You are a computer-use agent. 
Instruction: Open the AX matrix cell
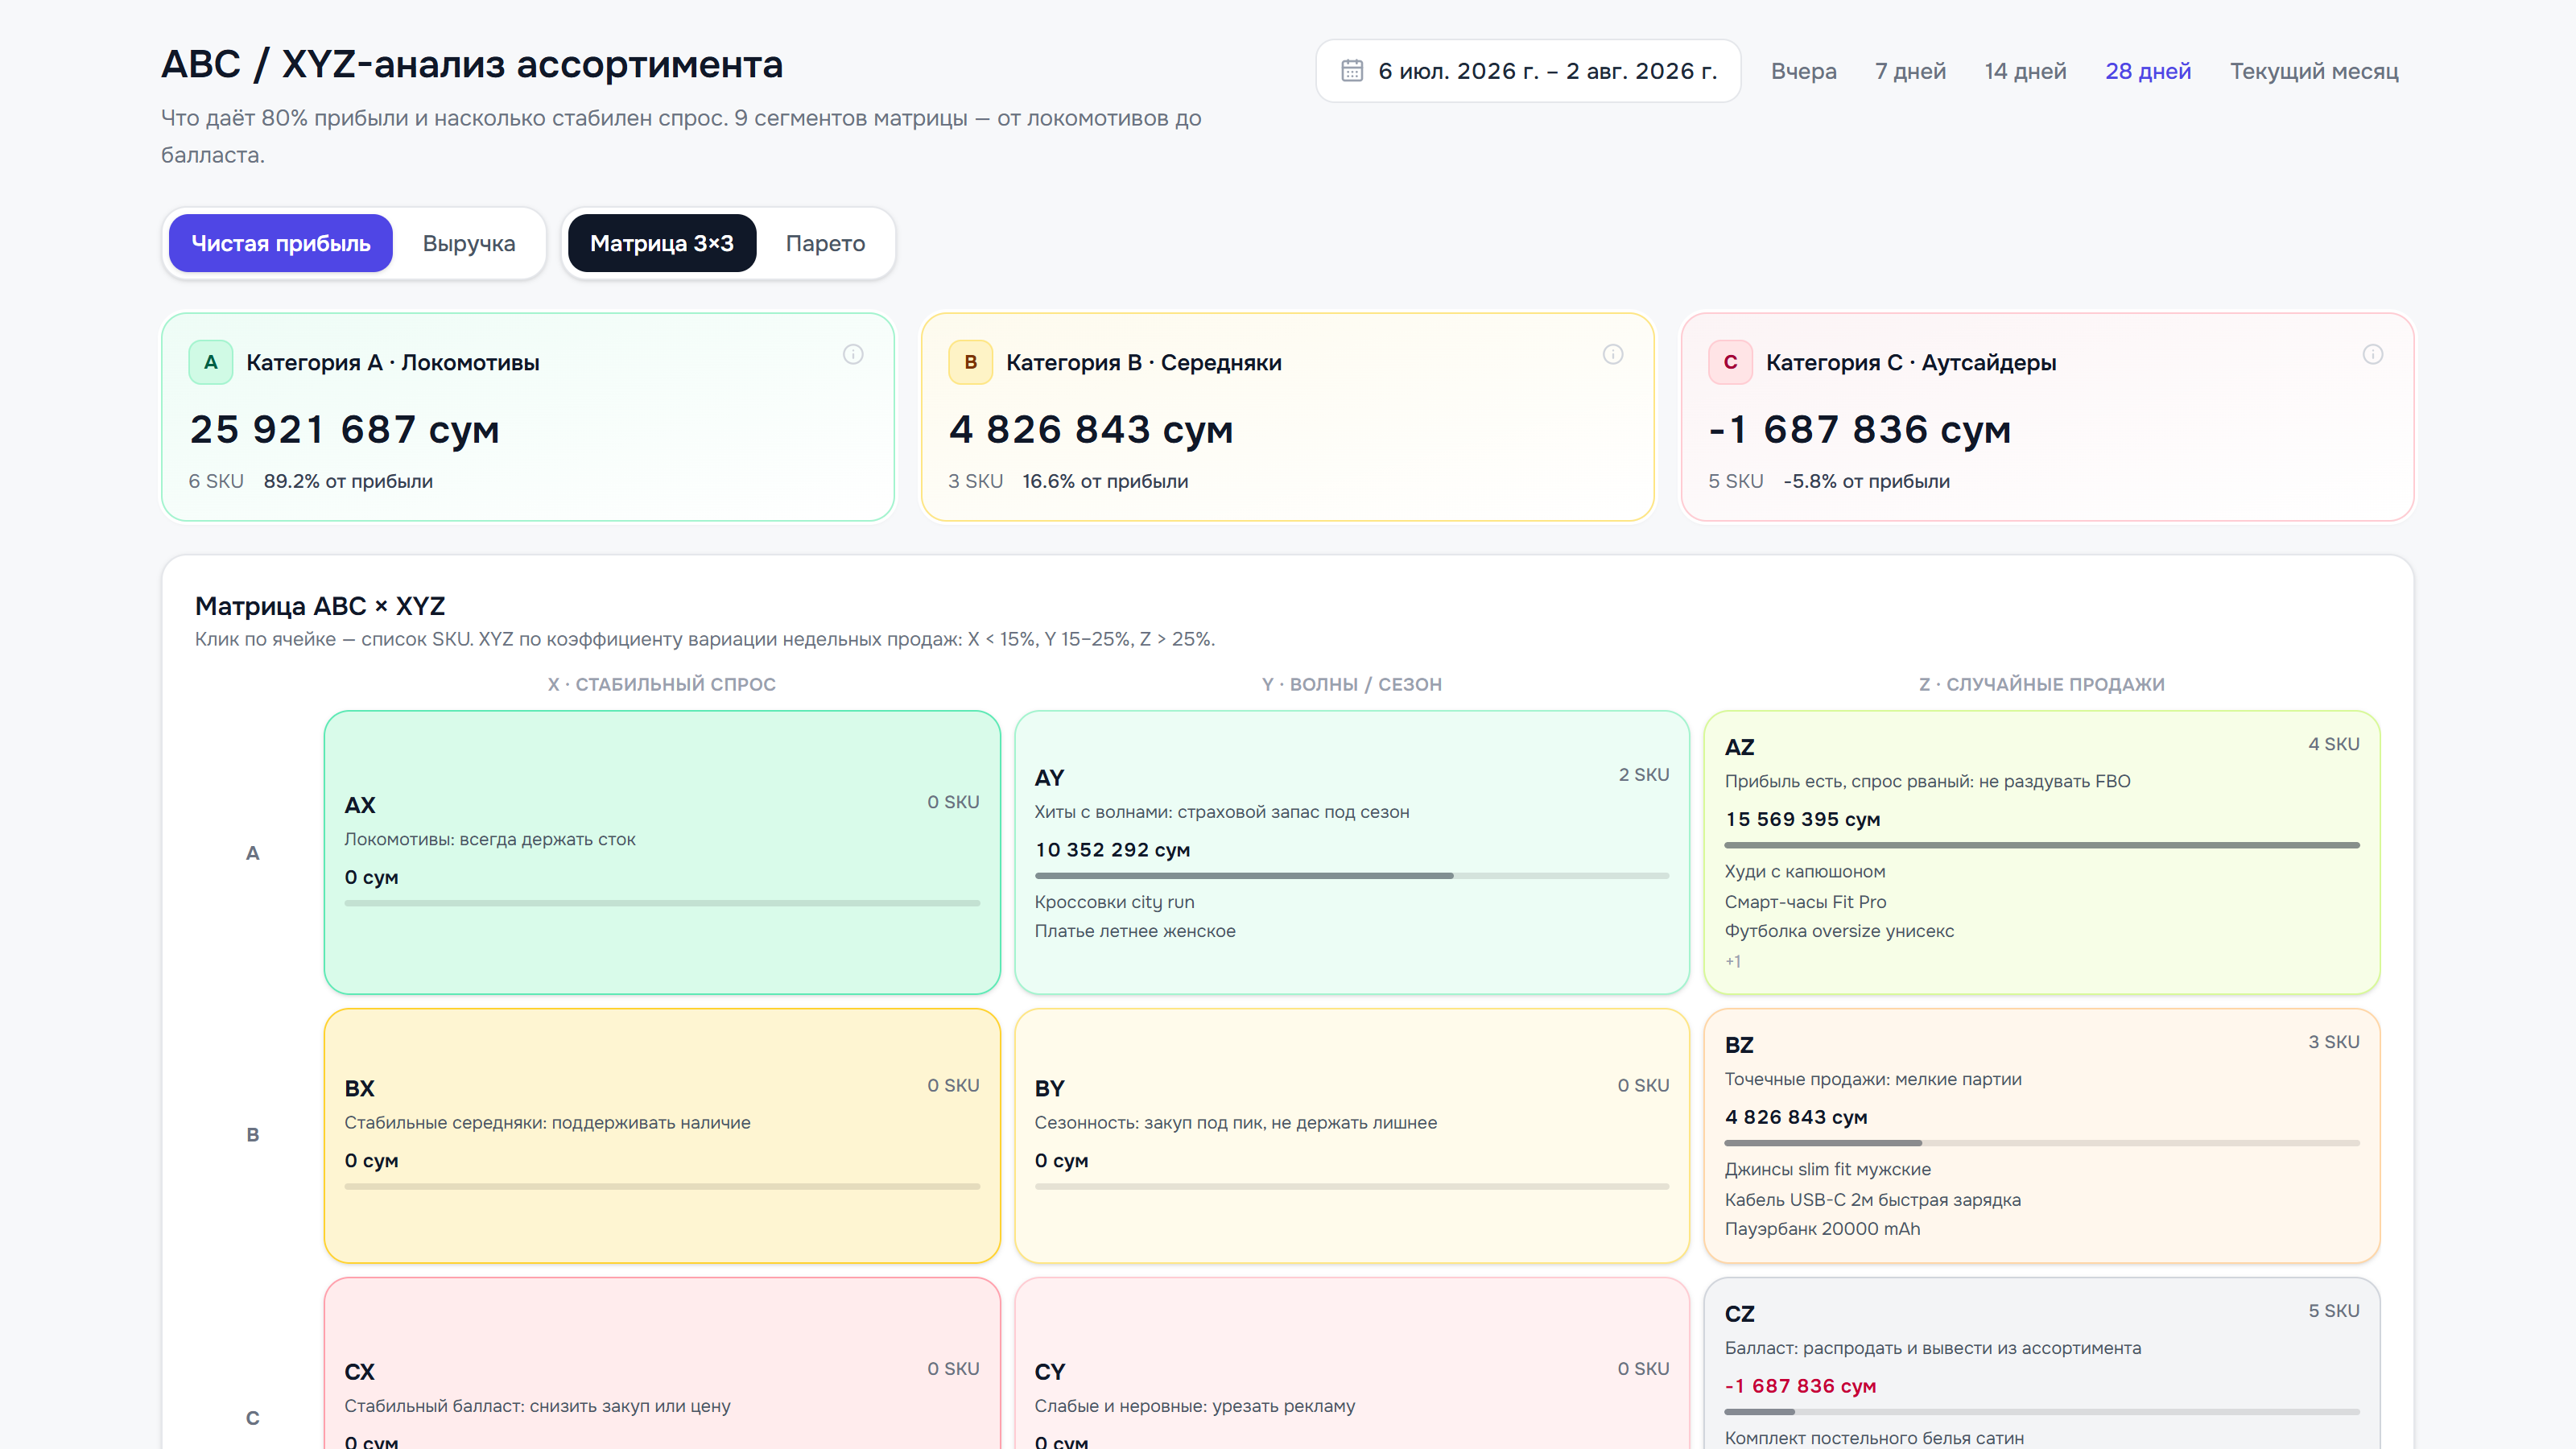pyautogui.click(x=662, y=852)
